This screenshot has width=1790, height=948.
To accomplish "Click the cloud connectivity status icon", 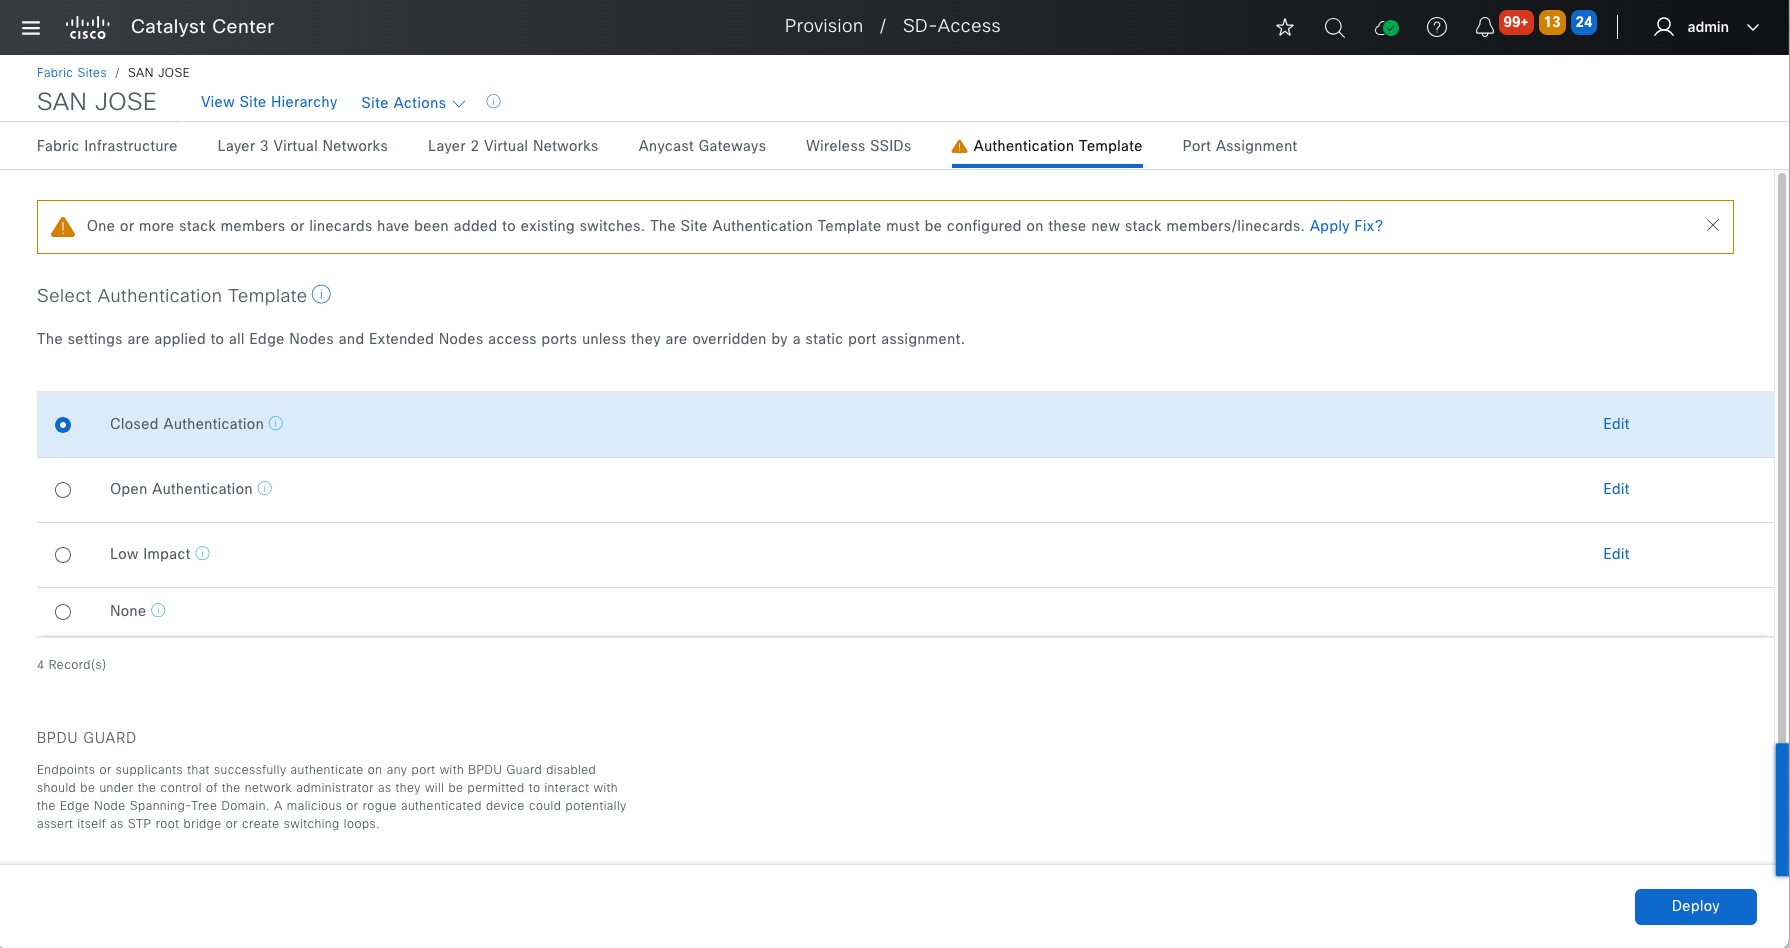I will click(1386, 28).
